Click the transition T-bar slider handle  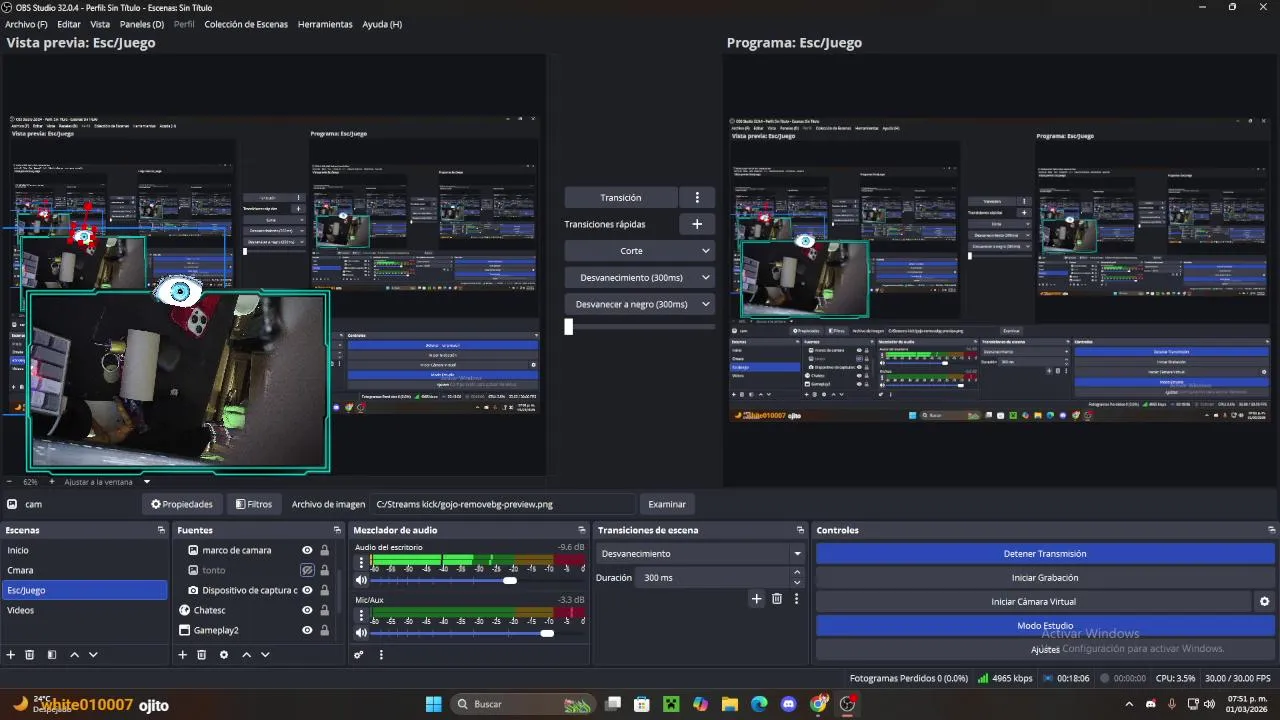click(569, 327)
